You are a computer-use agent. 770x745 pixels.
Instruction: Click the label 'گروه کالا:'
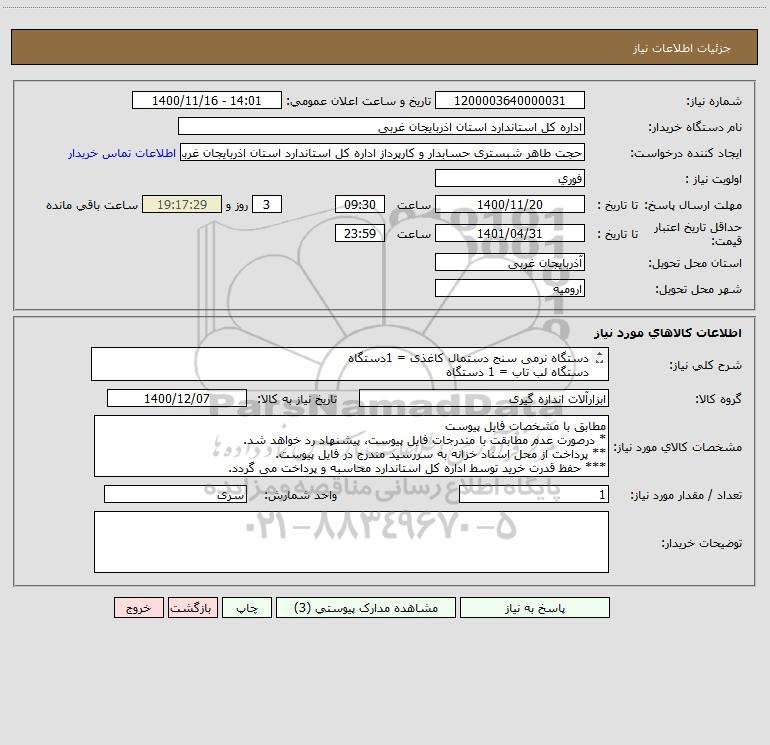tap(718, 399)
